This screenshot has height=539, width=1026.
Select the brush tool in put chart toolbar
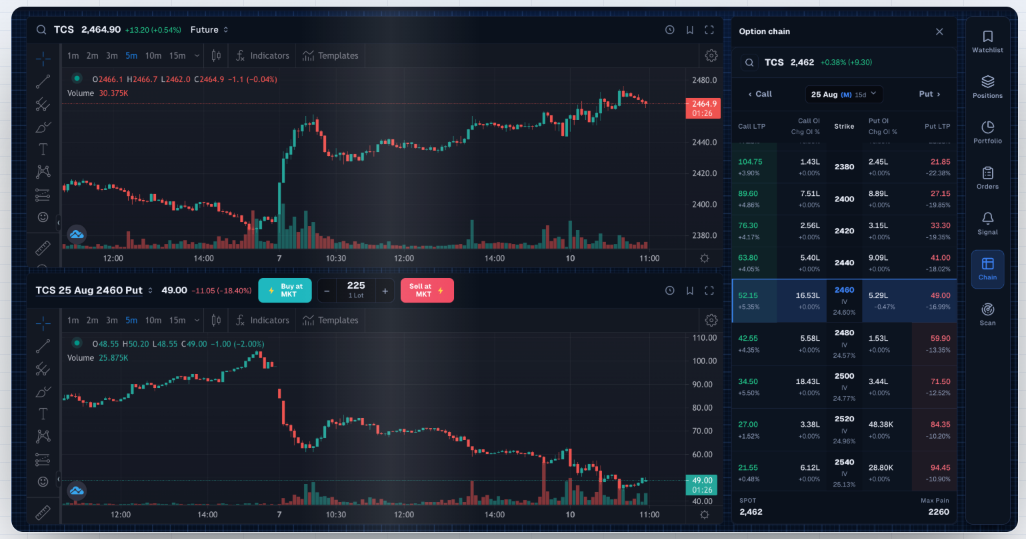click(43, 391)
